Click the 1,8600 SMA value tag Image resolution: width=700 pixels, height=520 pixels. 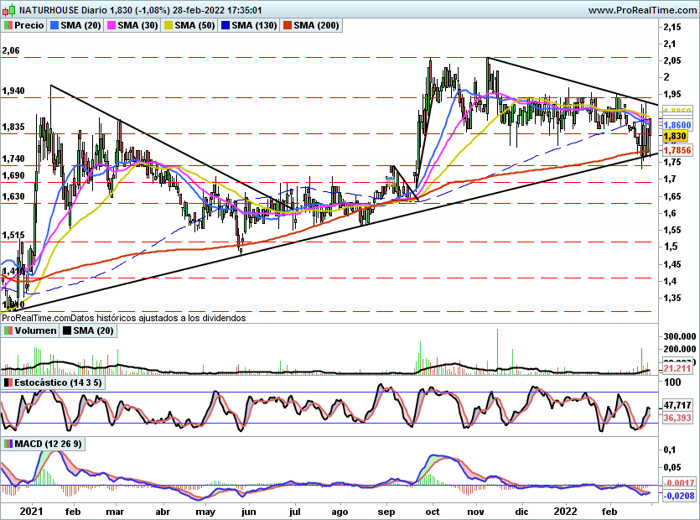[x=677, y=125]
